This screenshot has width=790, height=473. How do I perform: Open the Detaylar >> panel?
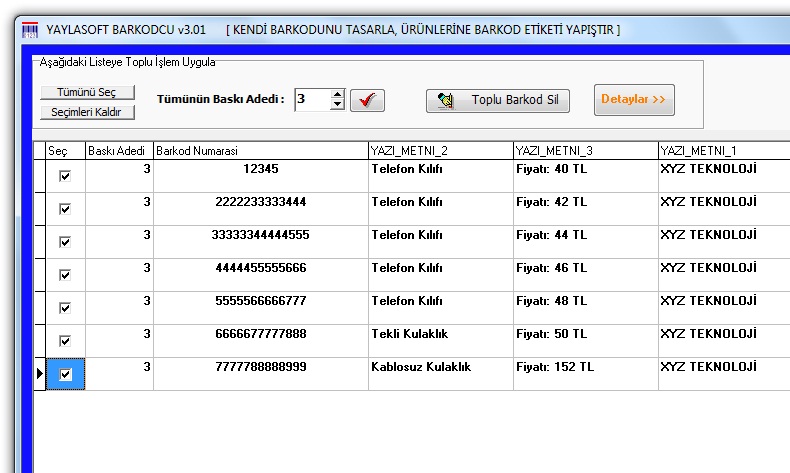(x=634, y=100)
